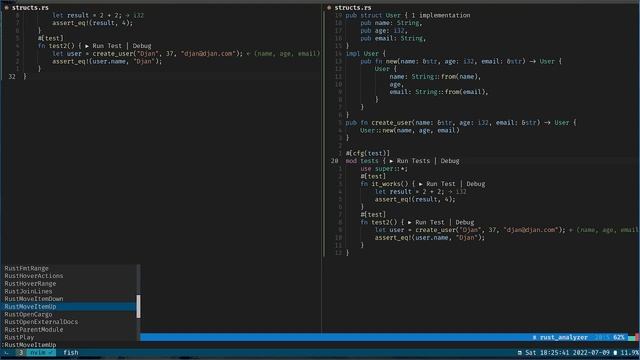640x360 pixels.
Task: Click the 62% position indicator in the statusline
Action: (619, 338)
